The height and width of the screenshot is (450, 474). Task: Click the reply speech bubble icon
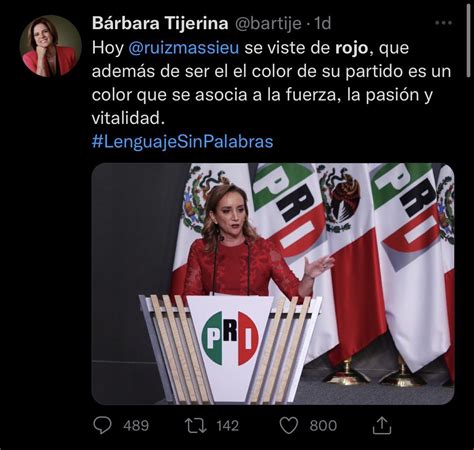click(102, 425)
